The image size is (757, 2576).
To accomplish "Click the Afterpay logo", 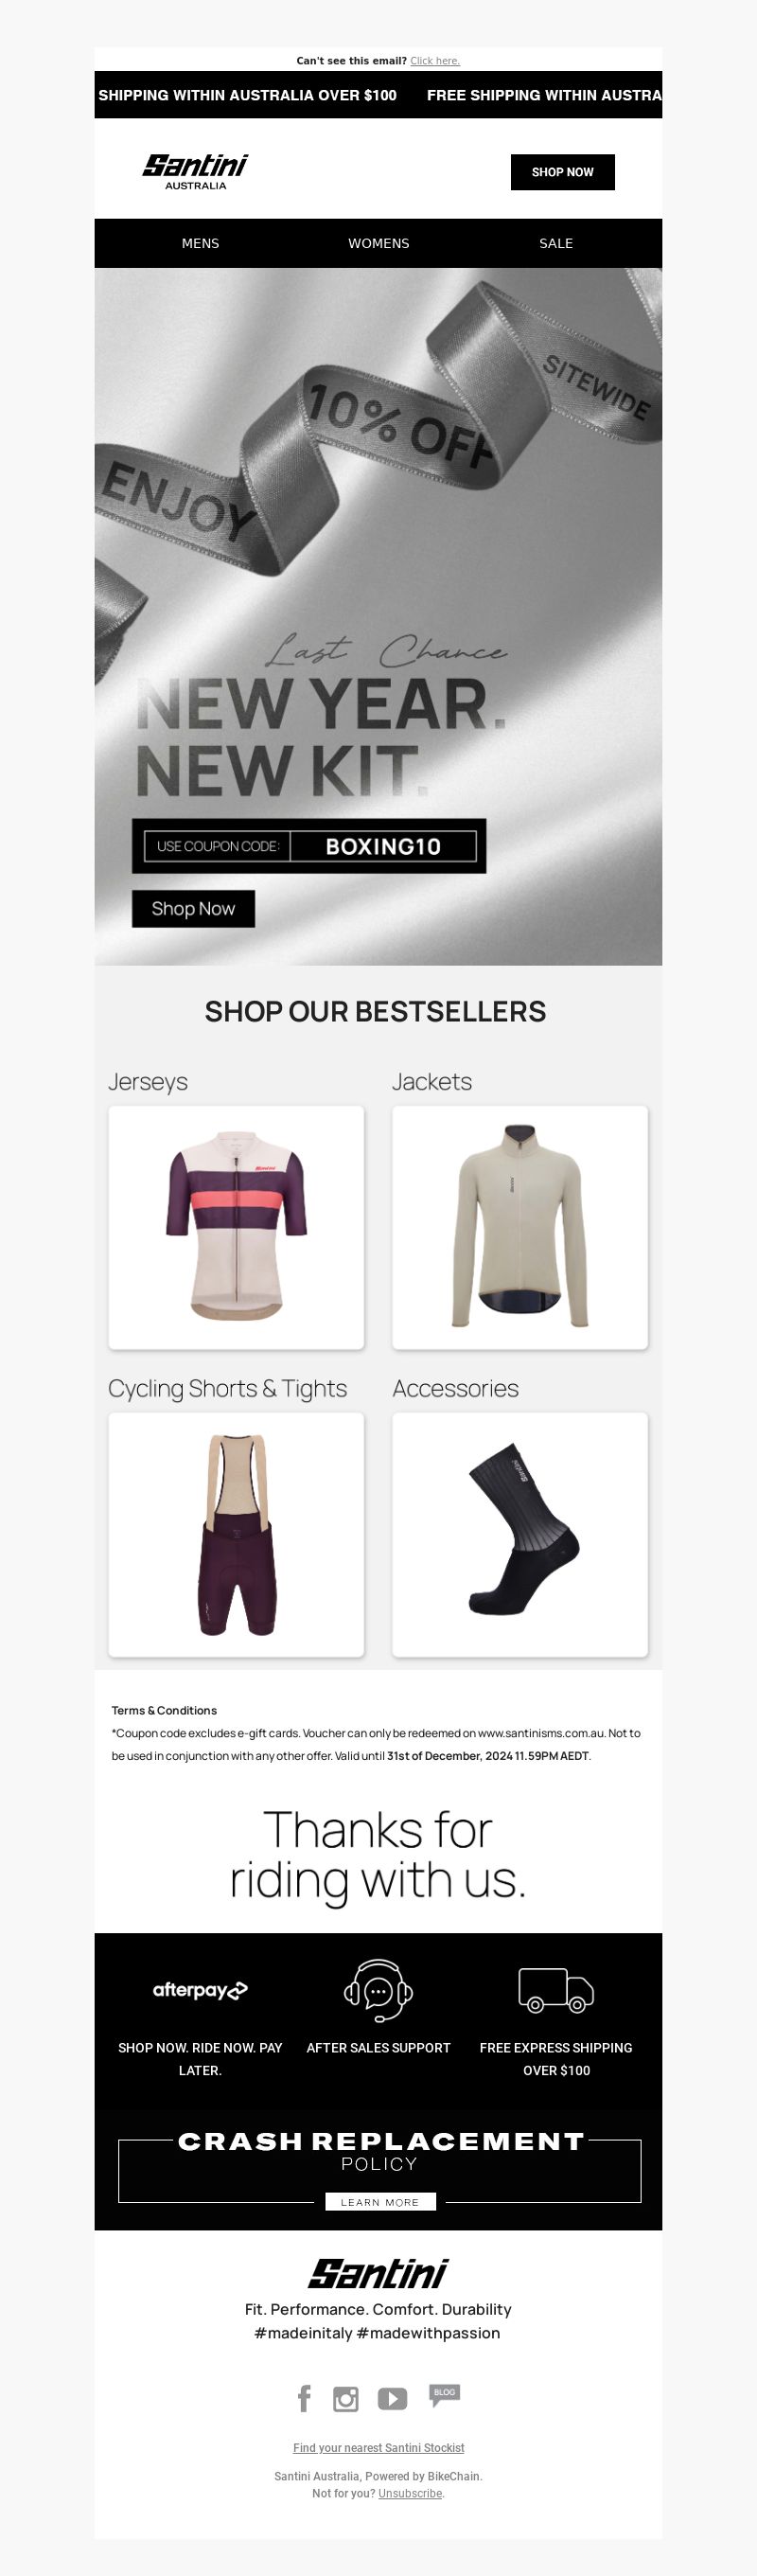I will tap(200, 1990).
